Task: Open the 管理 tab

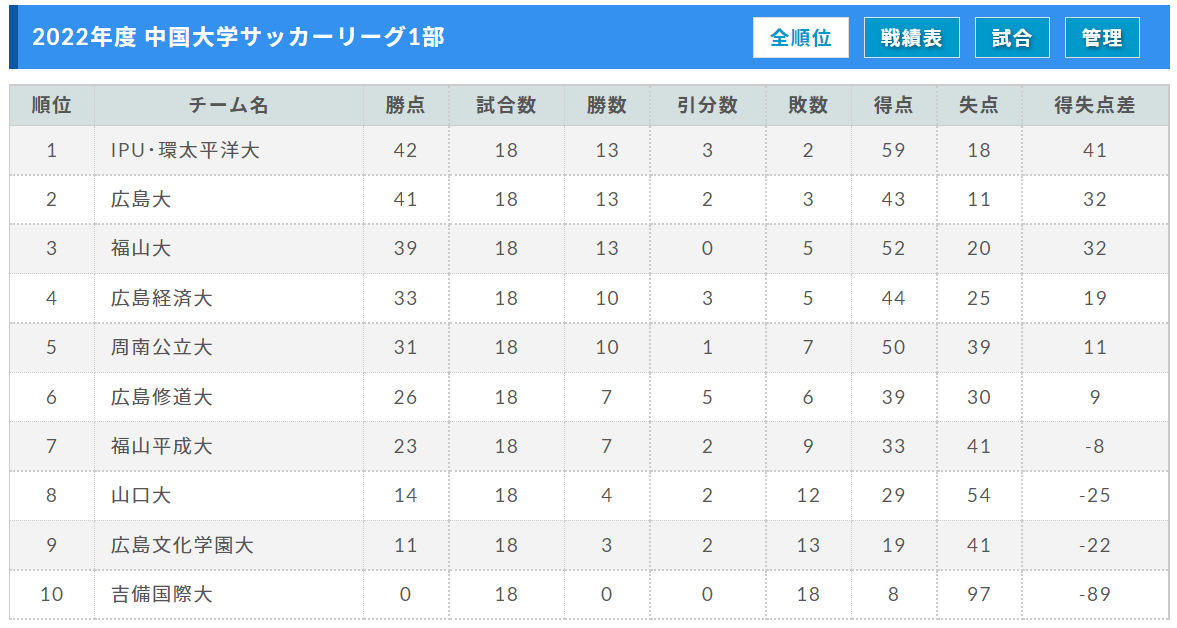Action: pos(1102,38)
